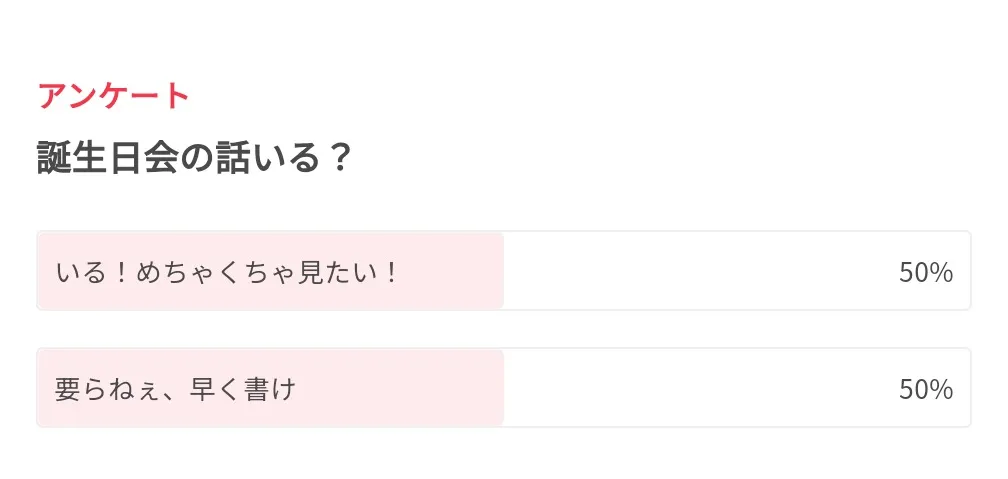Click the "？" ending the poll question
Viewport: 1008px width, 479px height.
(x=339, y=158)
